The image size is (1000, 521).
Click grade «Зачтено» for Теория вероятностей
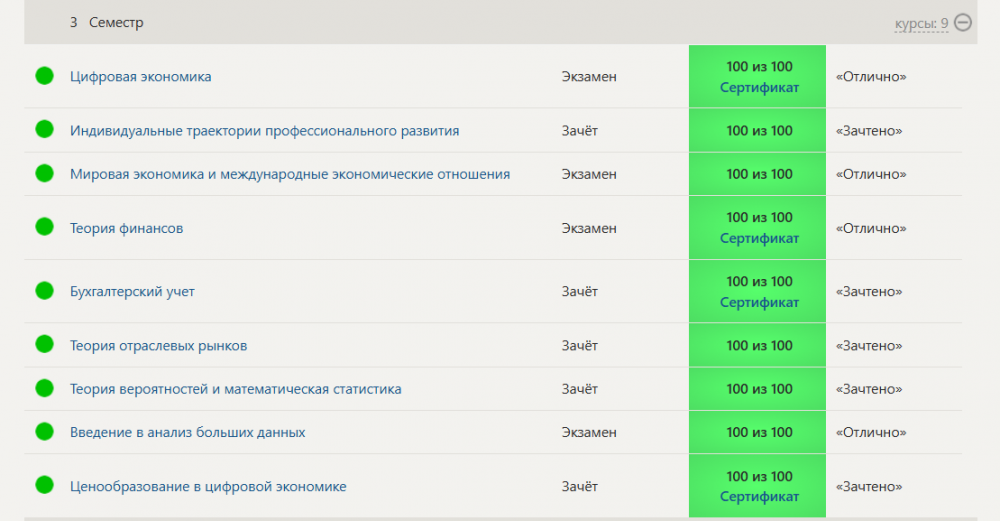869,389
